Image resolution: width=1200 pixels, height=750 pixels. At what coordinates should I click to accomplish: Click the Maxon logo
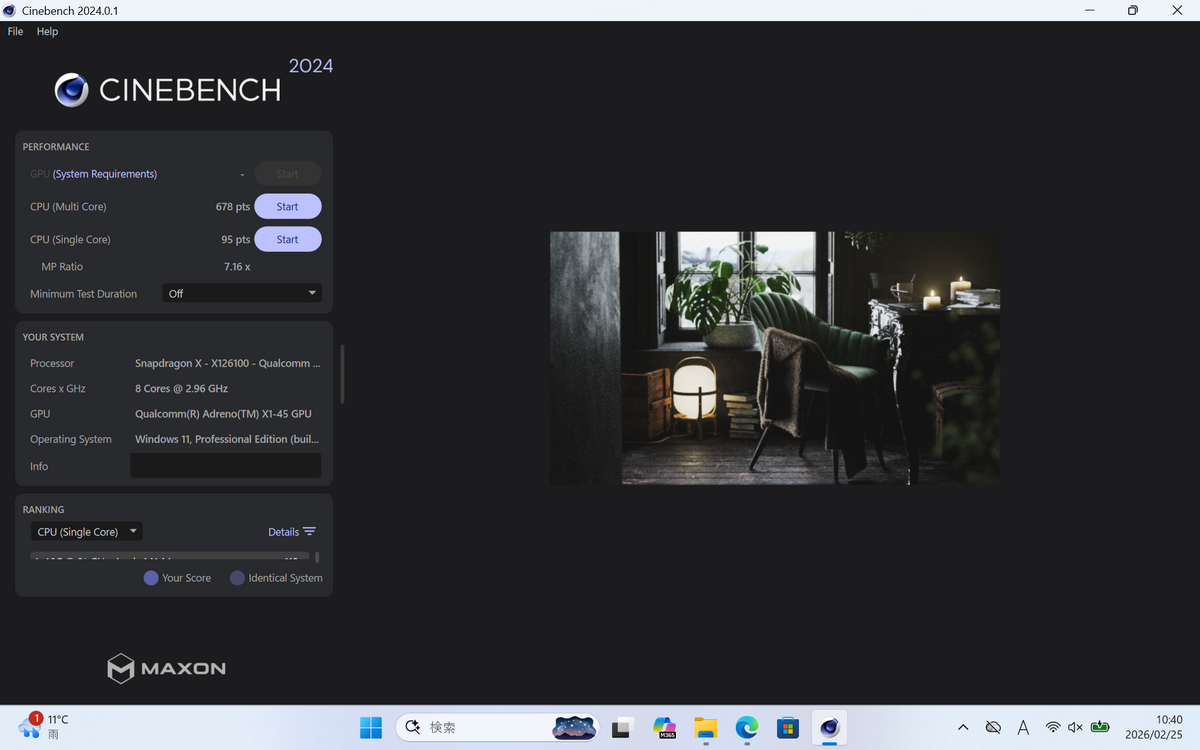(x=167, y=668)
